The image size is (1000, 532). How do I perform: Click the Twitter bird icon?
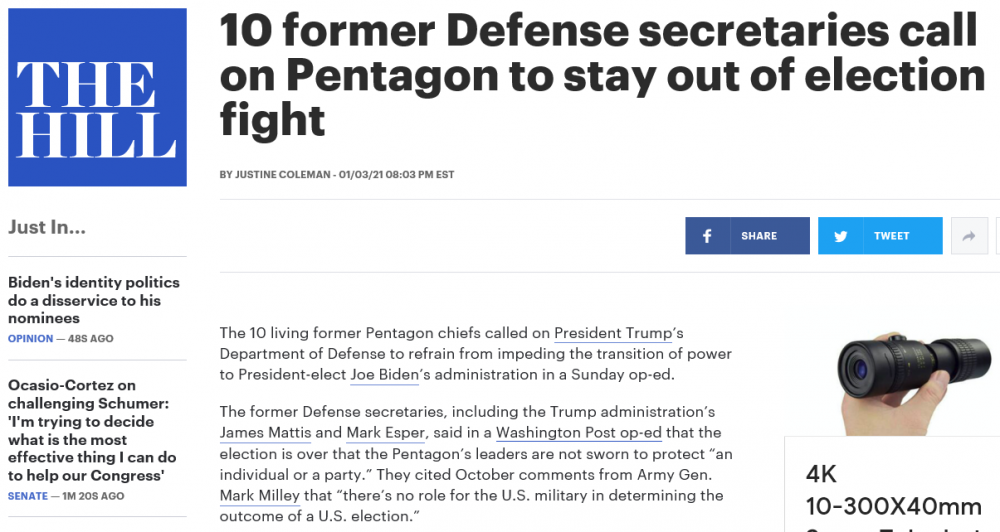click(x=841, y=236)
